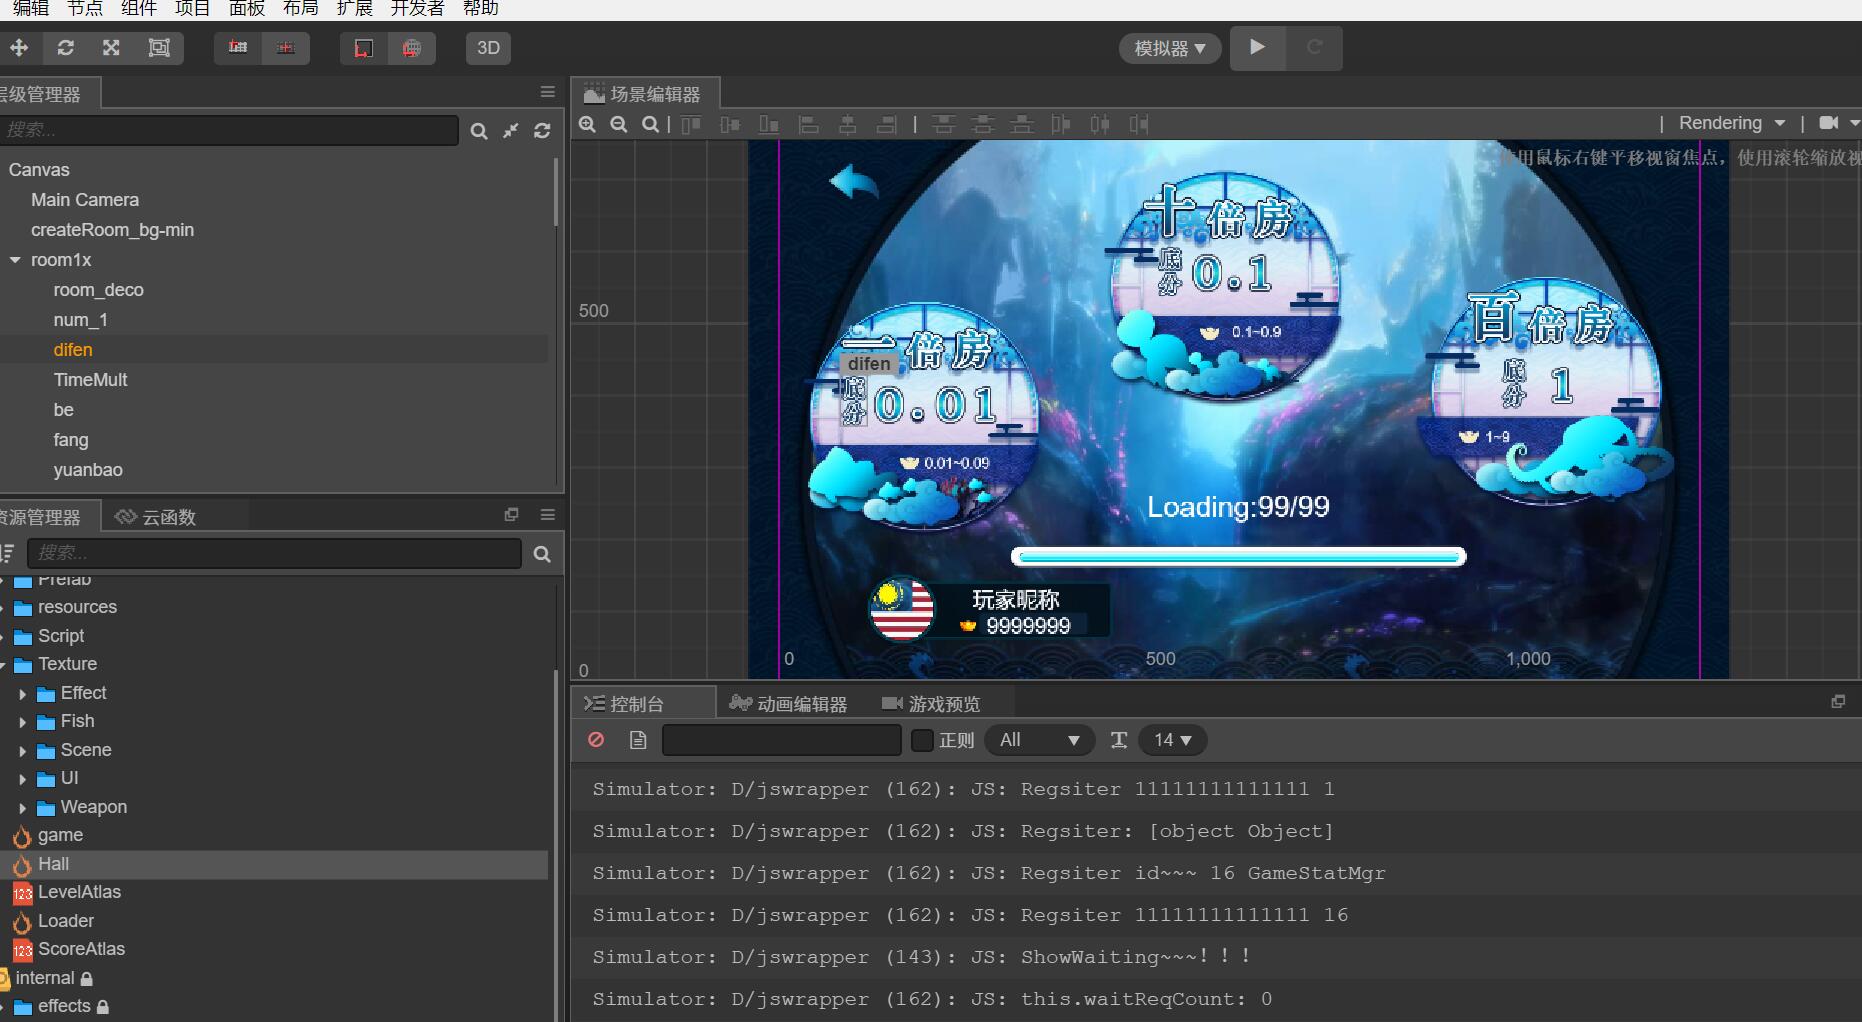1862x1022 pixels.
Task: Collapse all nodes in hierarchy panel
Action: point(511,131)
